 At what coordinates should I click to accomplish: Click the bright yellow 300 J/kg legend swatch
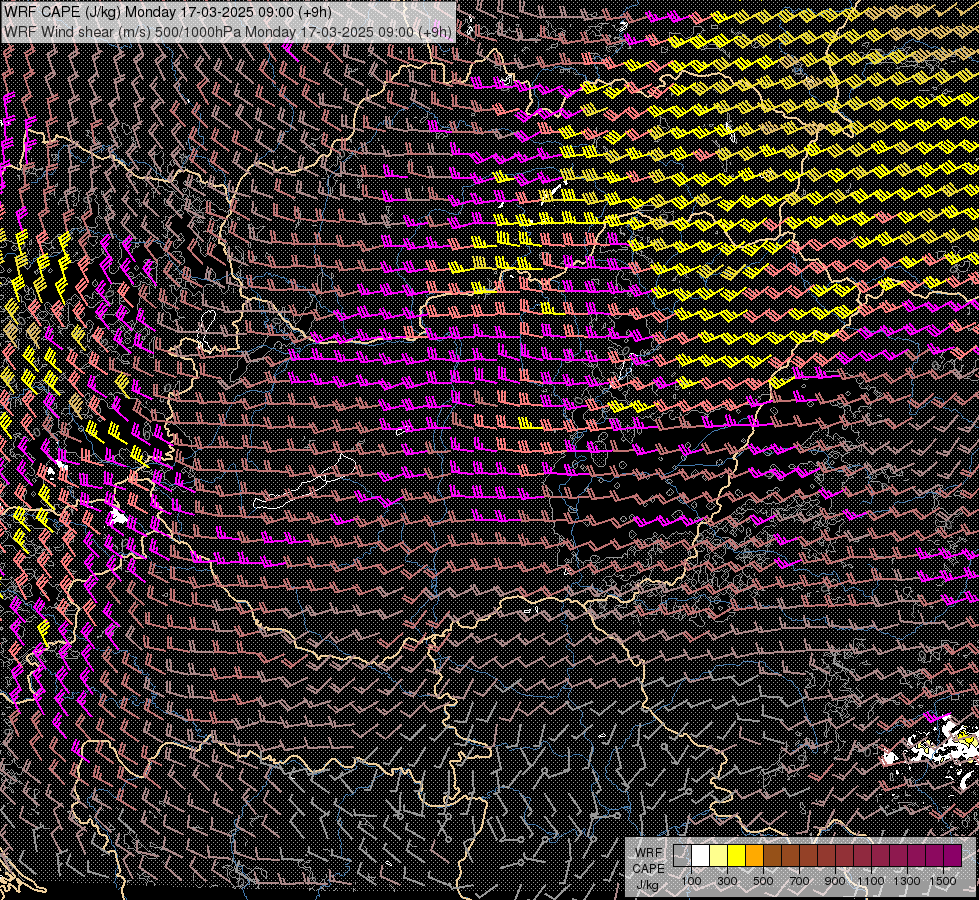coord(737,855)
